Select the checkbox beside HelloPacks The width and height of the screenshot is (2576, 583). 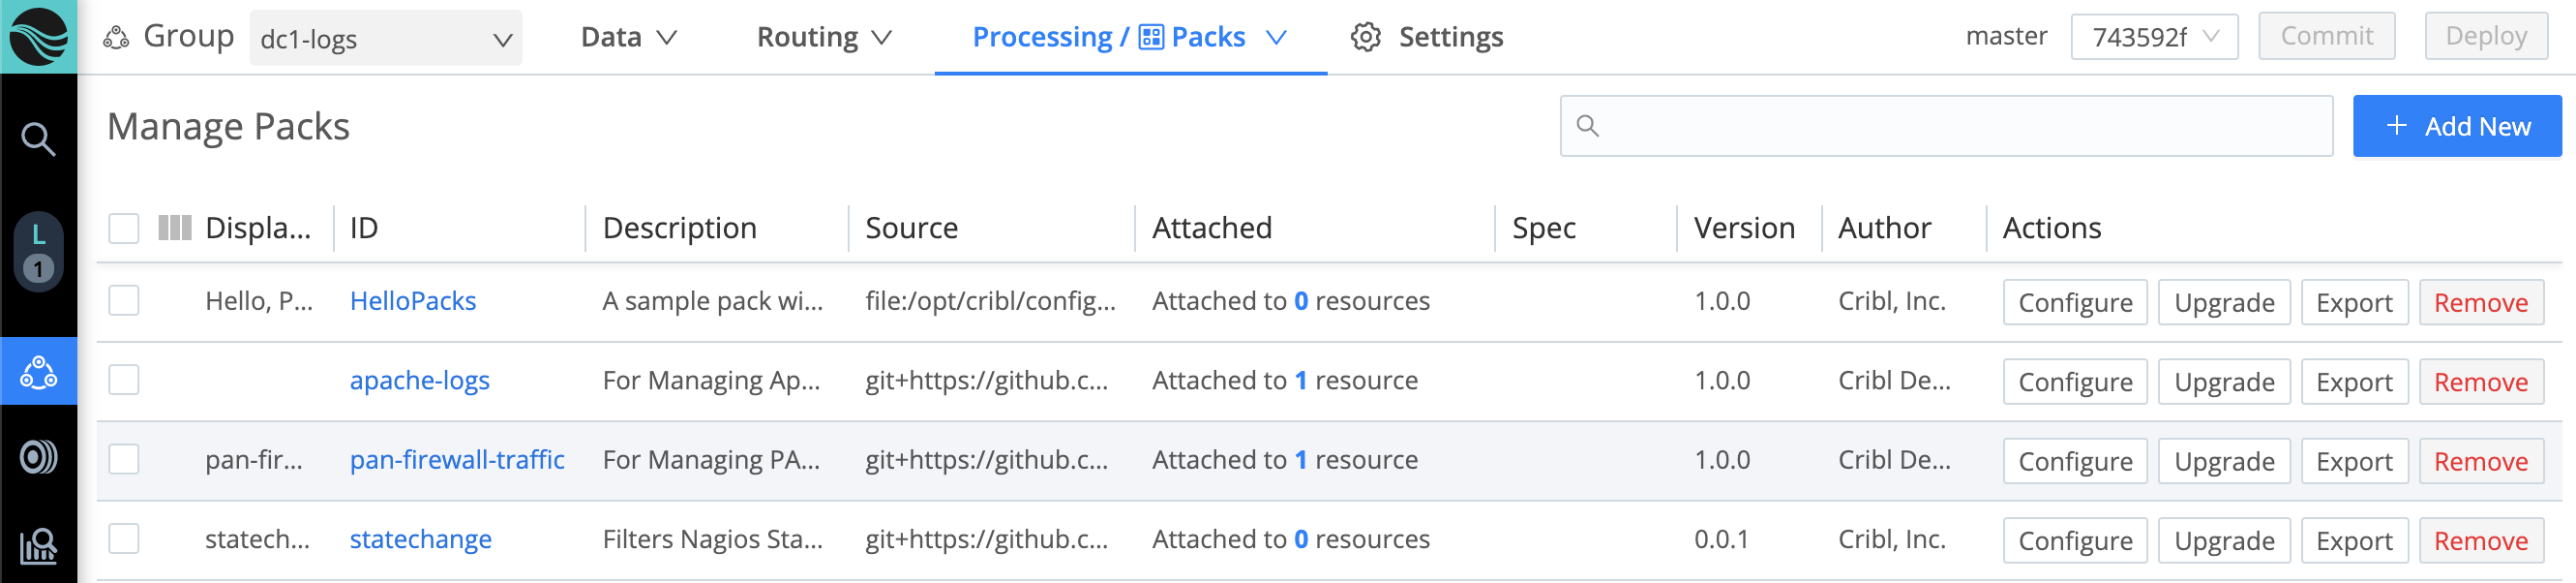[123, 300]
